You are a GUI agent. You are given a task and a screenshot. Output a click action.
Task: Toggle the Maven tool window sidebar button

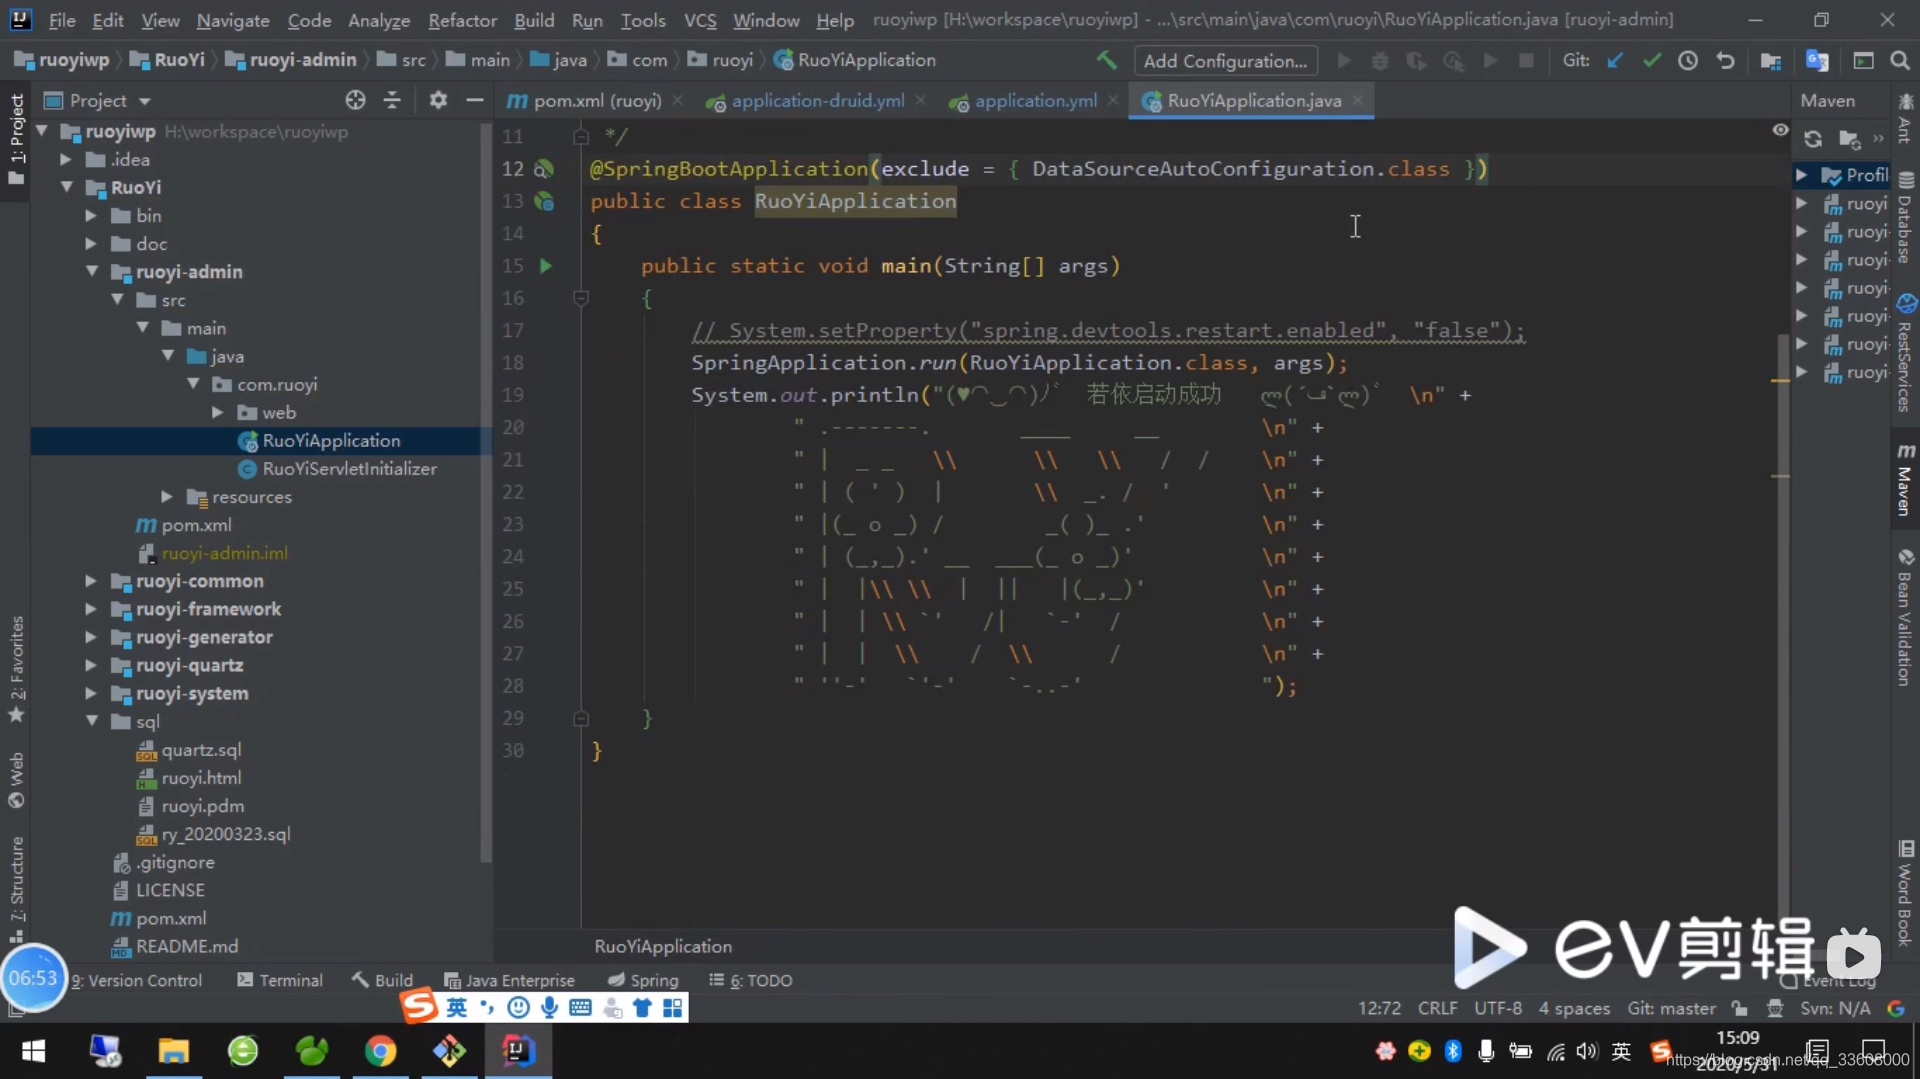(1906, 480)
